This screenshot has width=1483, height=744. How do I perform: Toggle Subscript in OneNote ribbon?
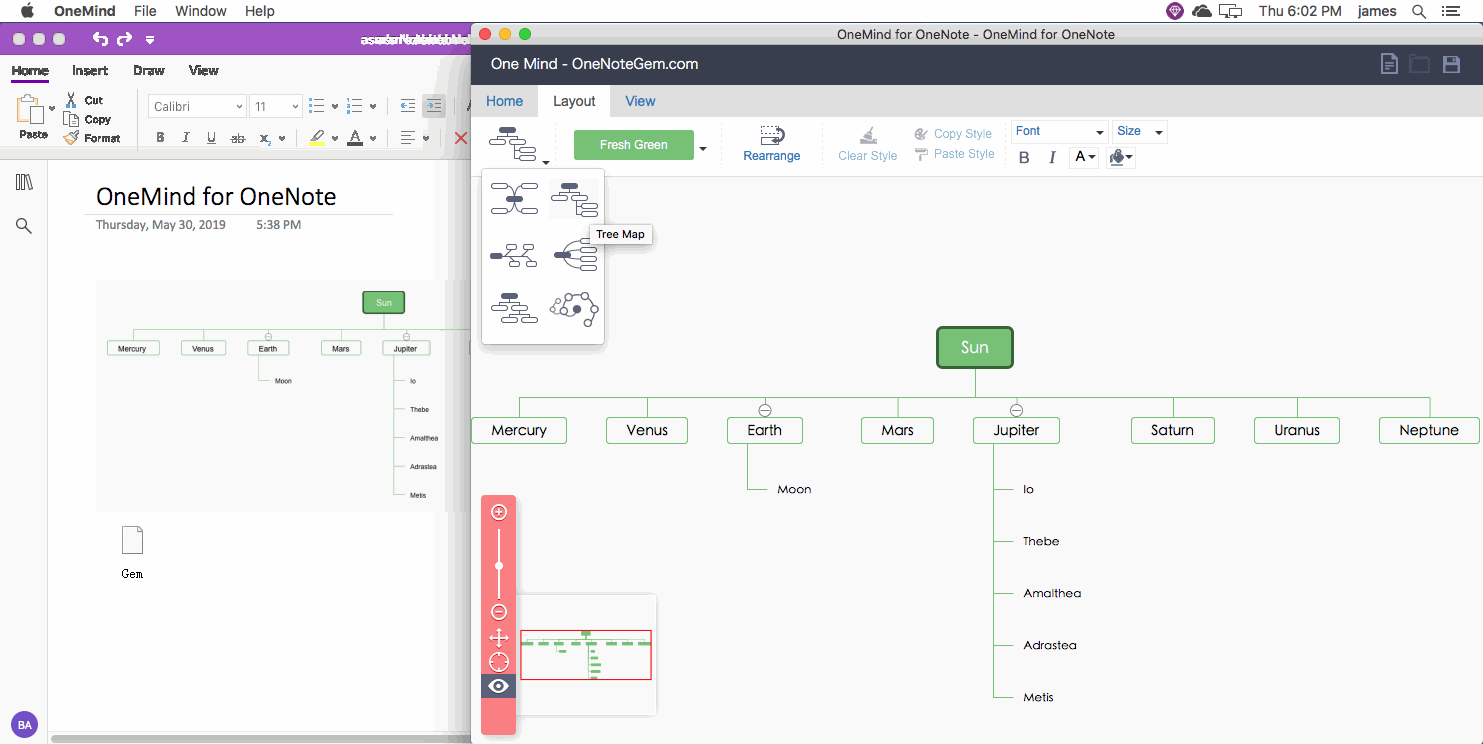pos(265,138)
